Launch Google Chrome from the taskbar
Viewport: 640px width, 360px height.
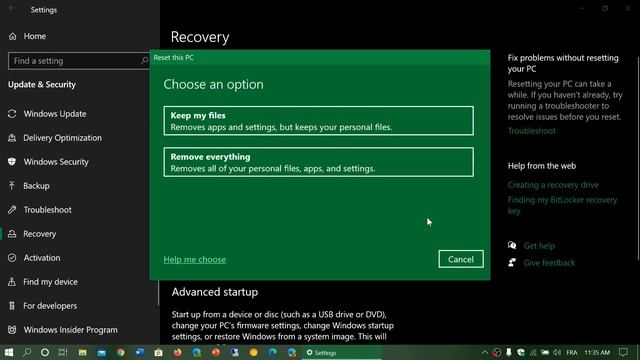[x=121, y=352]
